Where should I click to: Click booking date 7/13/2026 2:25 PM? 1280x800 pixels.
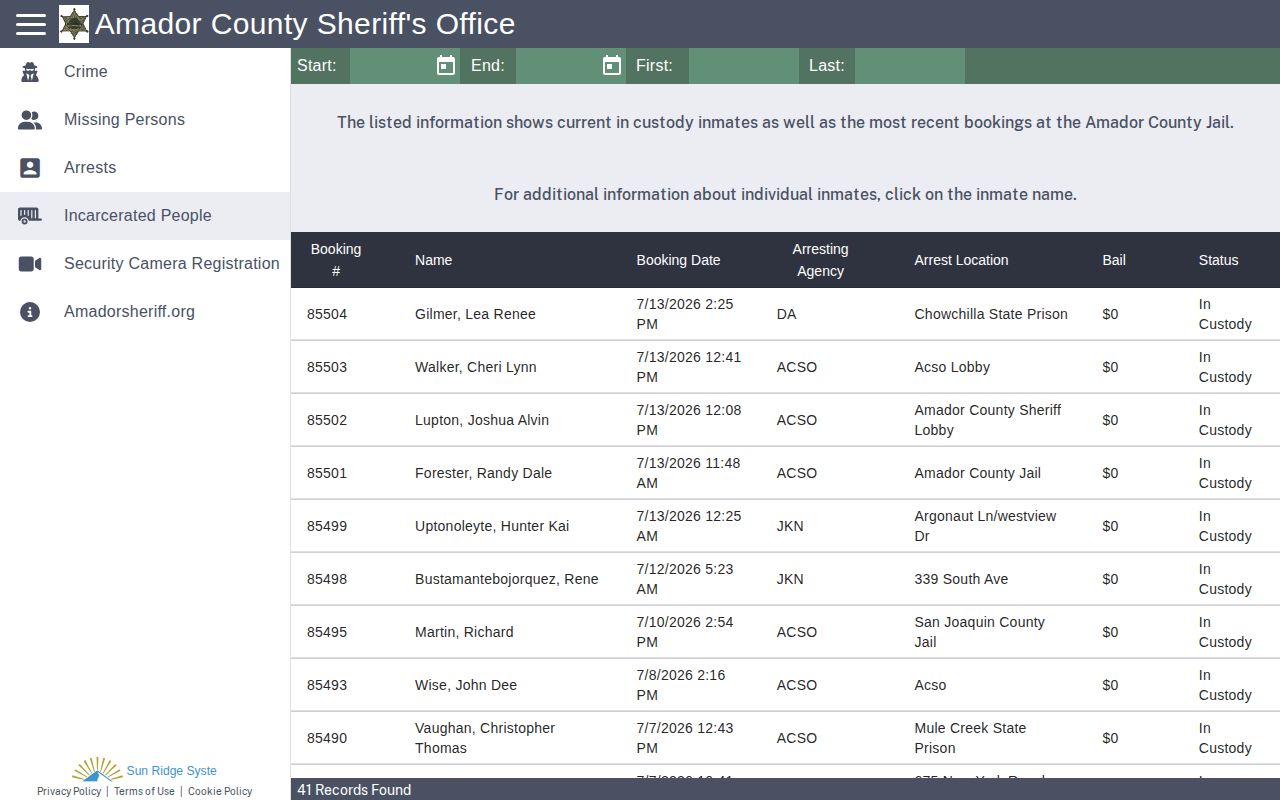click(685, 314)
